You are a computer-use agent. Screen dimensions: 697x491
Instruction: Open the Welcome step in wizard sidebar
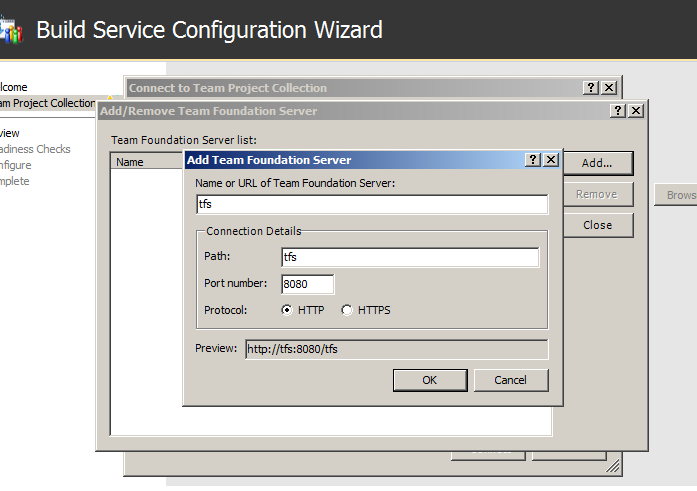(x=14, y=87)
